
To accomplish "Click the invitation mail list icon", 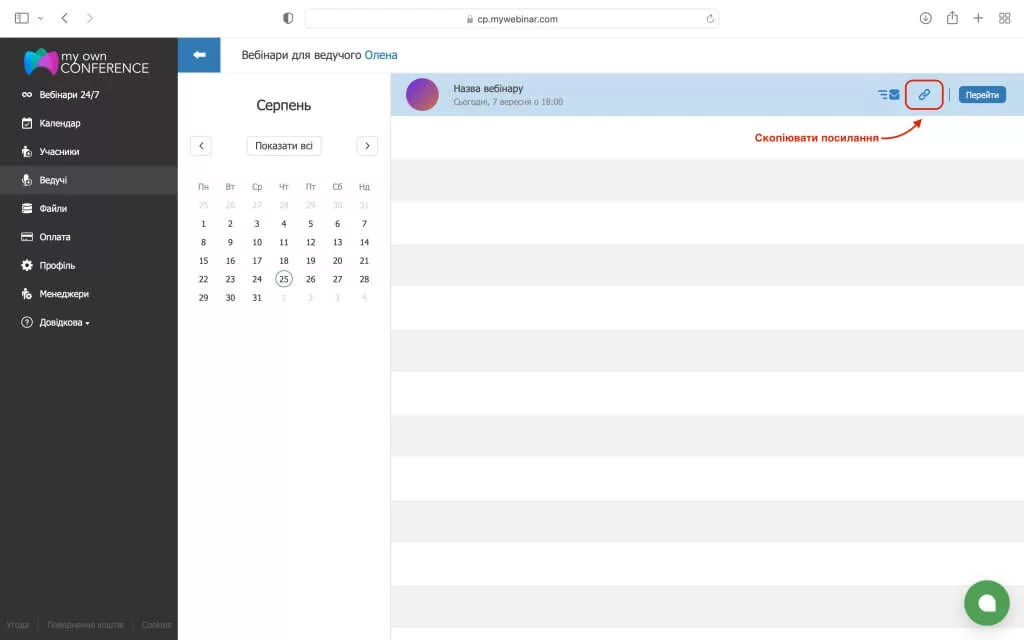I will tap(889, 95).
